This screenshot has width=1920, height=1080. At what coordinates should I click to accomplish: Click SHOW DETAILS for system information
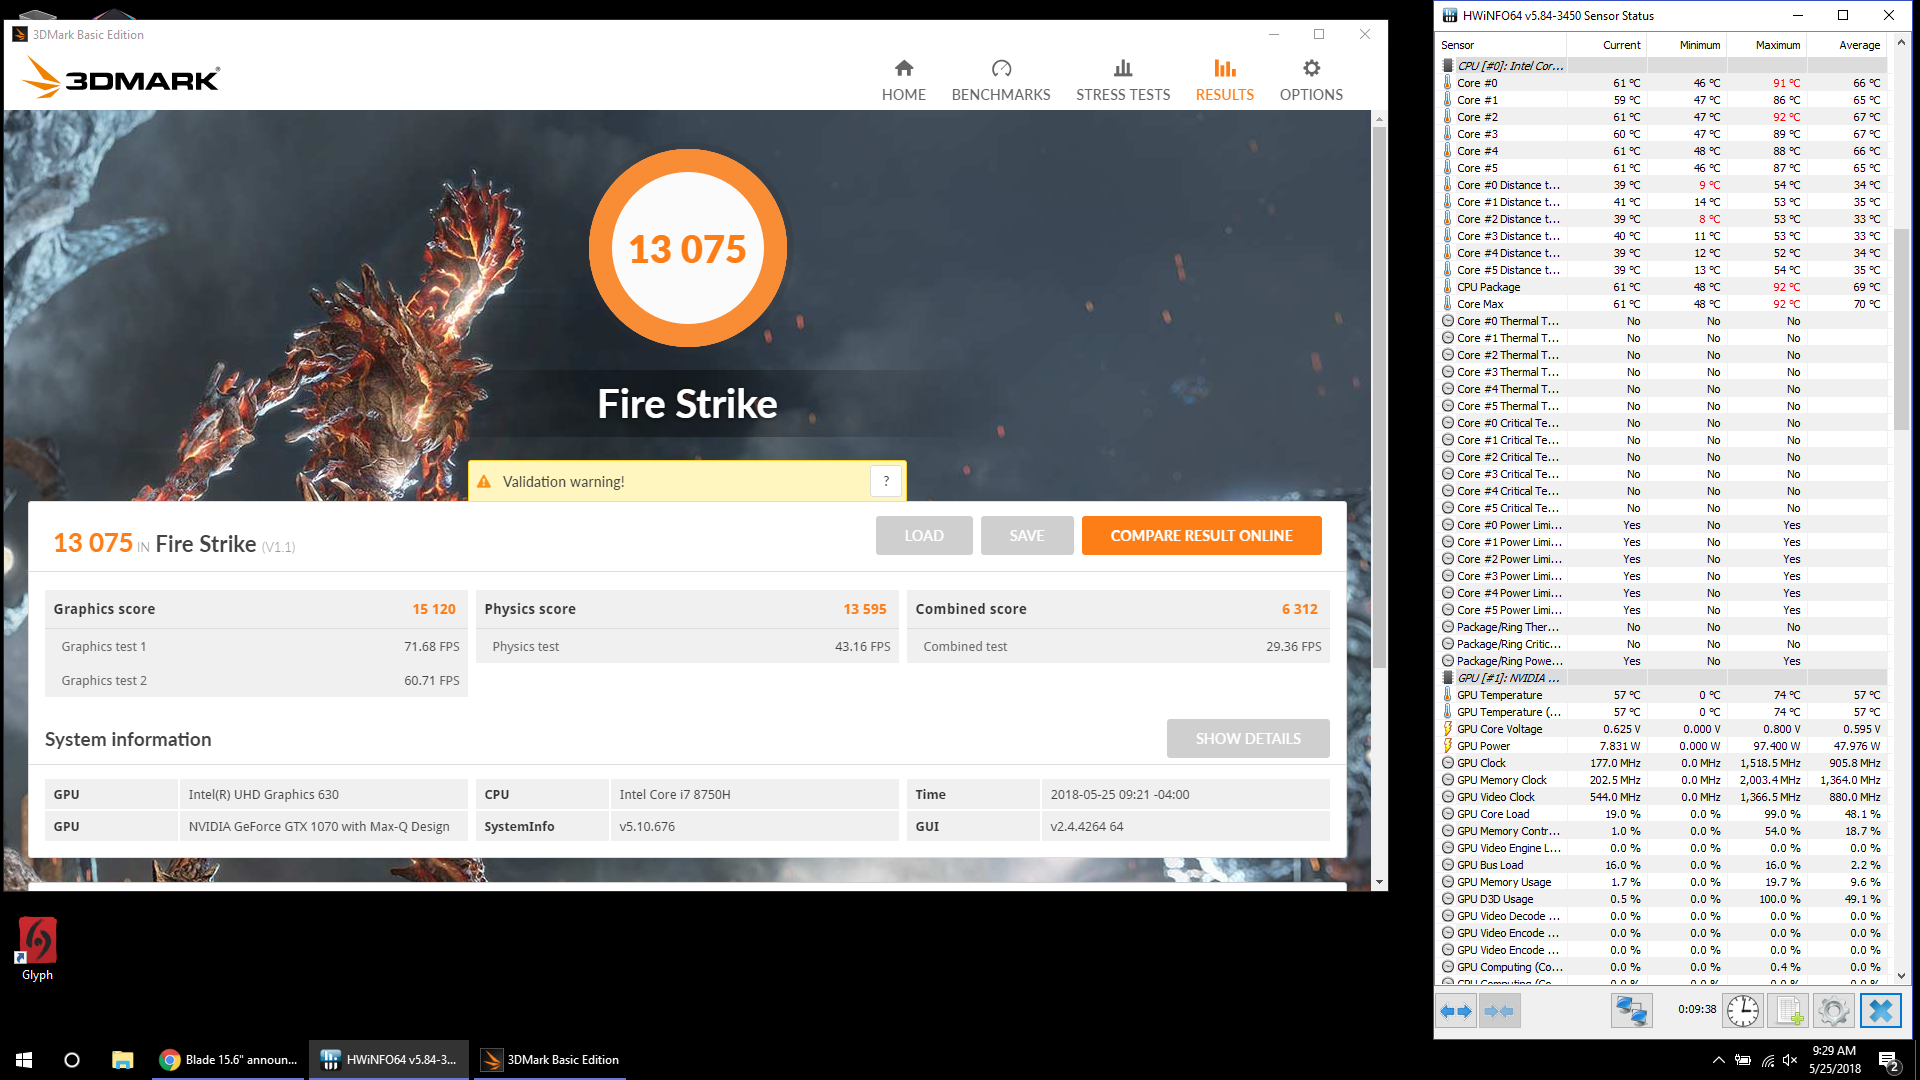tap(1248, 738)
